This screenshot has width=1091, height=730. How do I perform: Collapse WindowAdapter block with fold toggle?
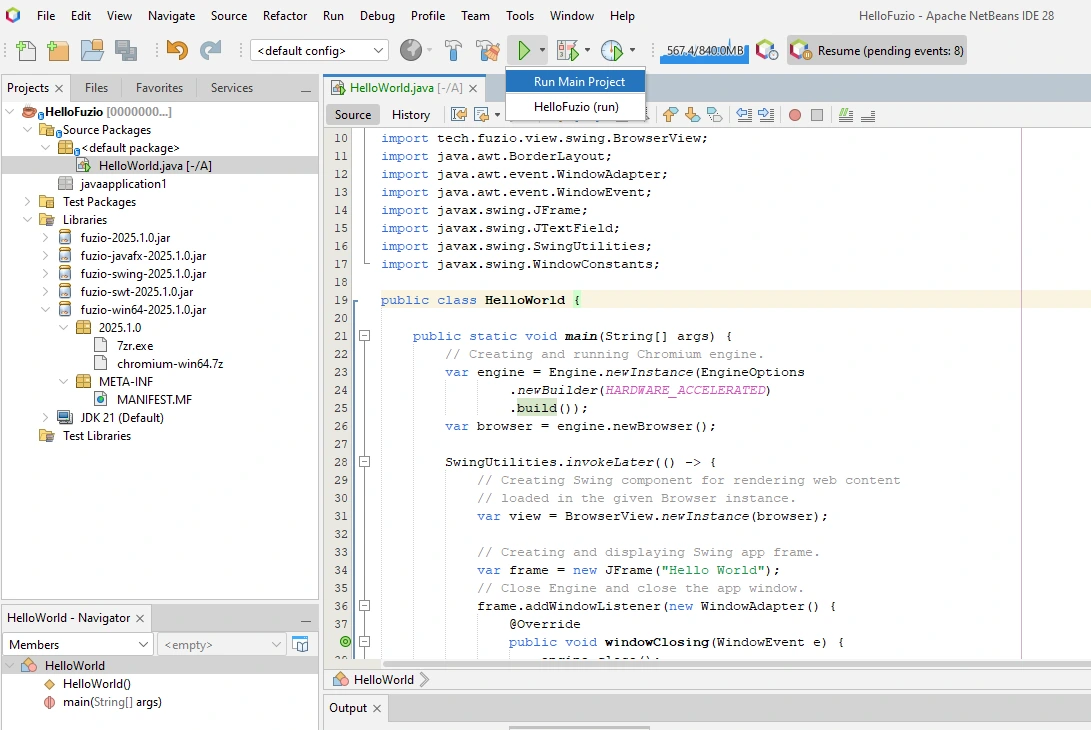click(x=364, y=605)
